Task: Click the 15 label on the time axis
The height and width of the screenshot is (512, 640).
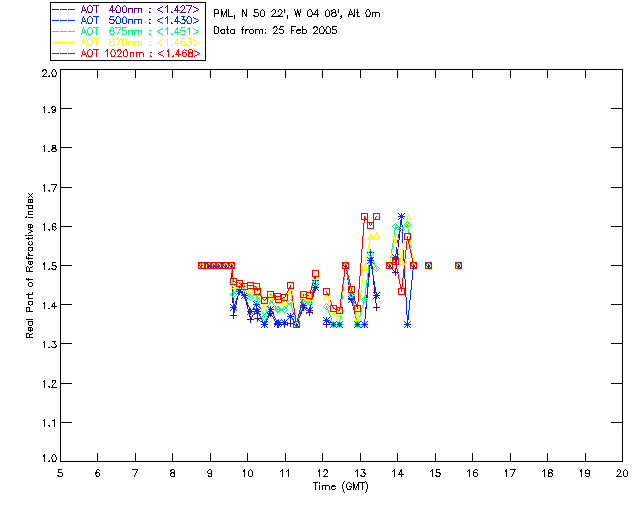Action: coord(435,473)
